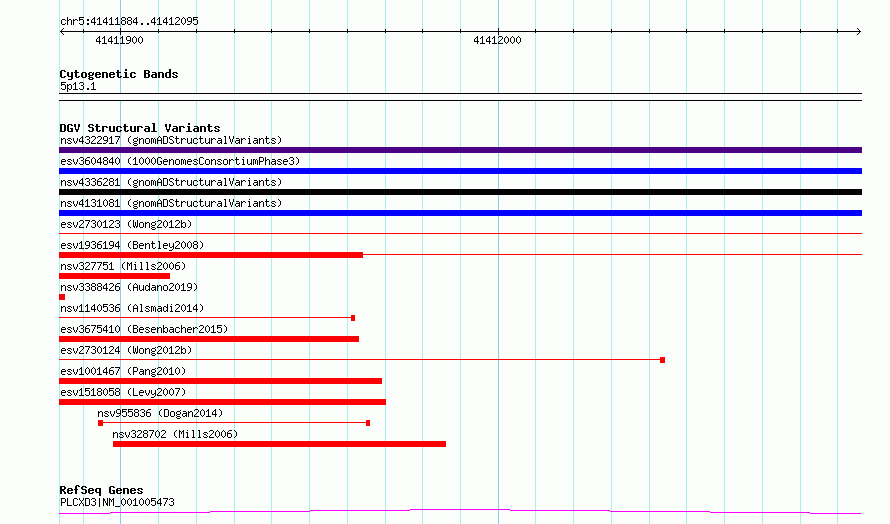Click the blue nsv4131081 variant bar
The image size is (890, 524).
(460, 213)
